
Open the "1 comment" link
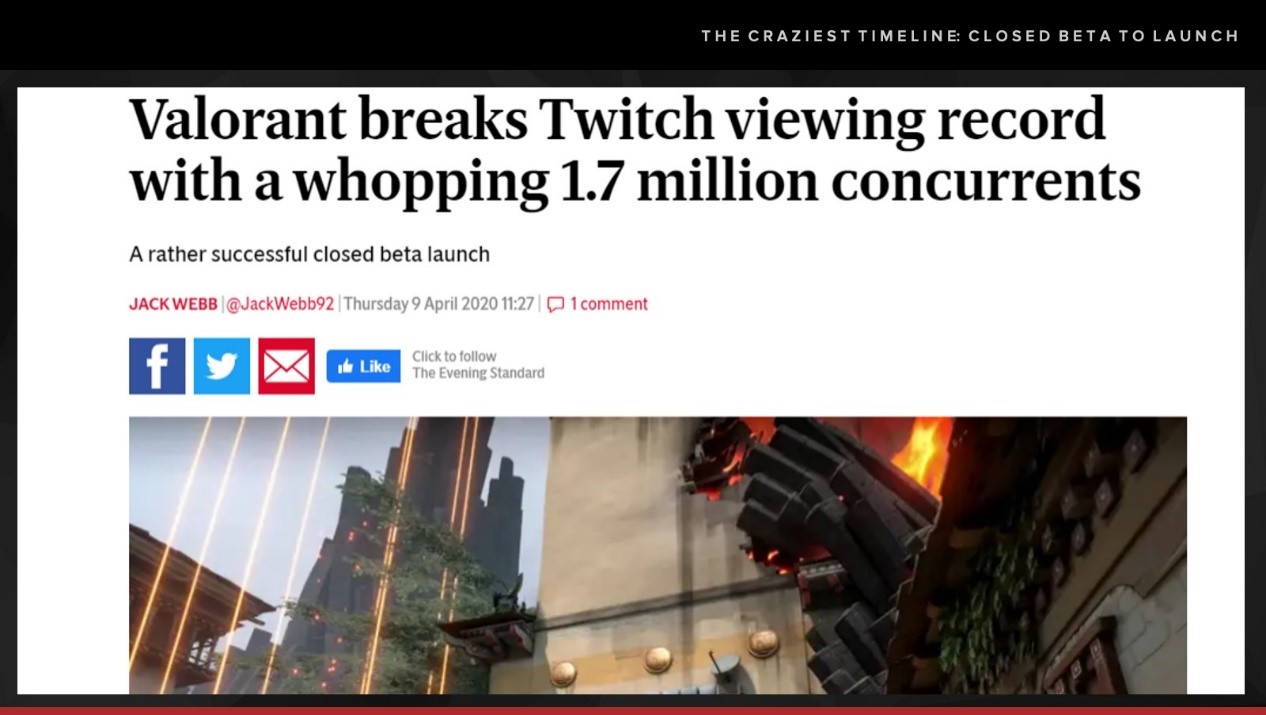coord(609,304)
